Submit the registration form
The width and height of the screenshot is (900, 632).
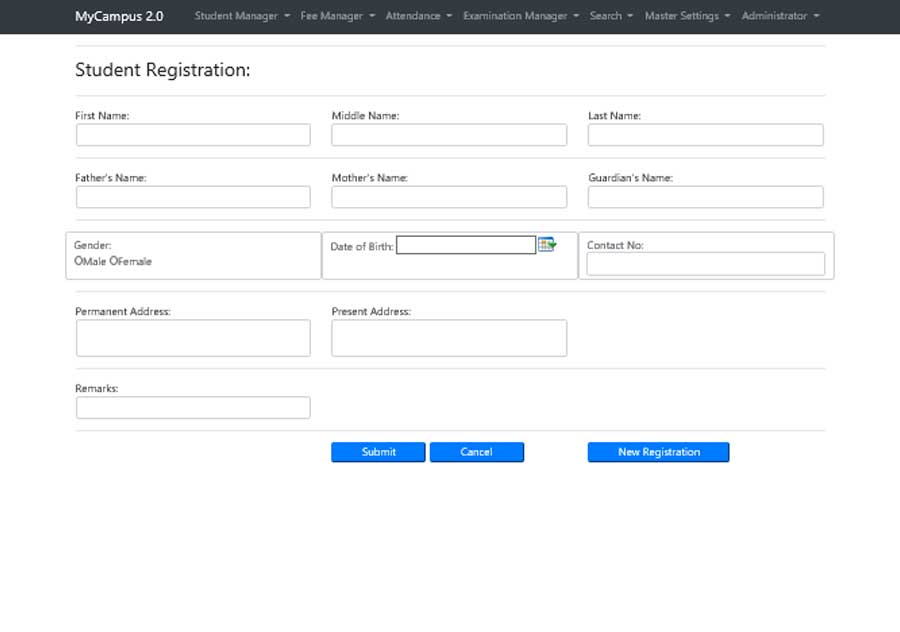pos(378,452)
